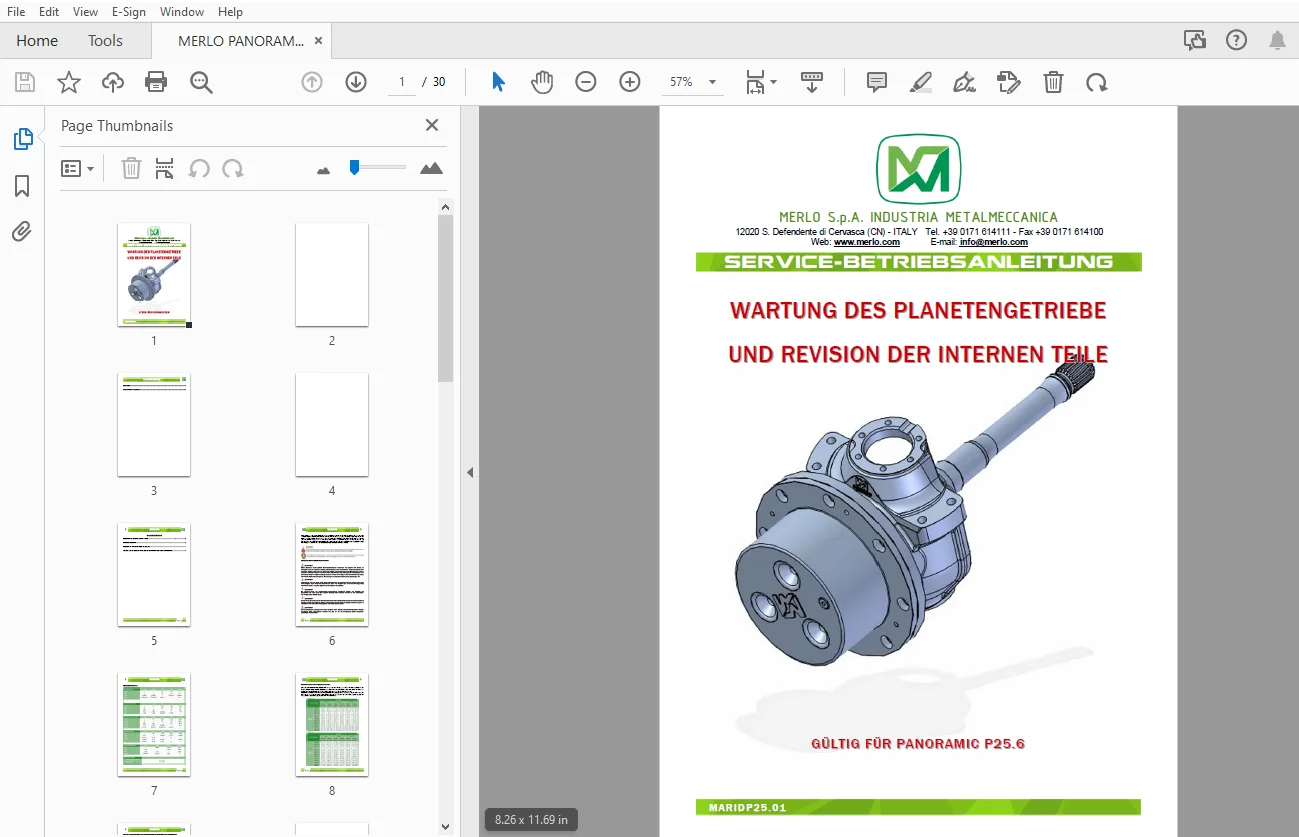Open the Attachments paperclip pane
The image size is (1299, 837).
[22, 232]
